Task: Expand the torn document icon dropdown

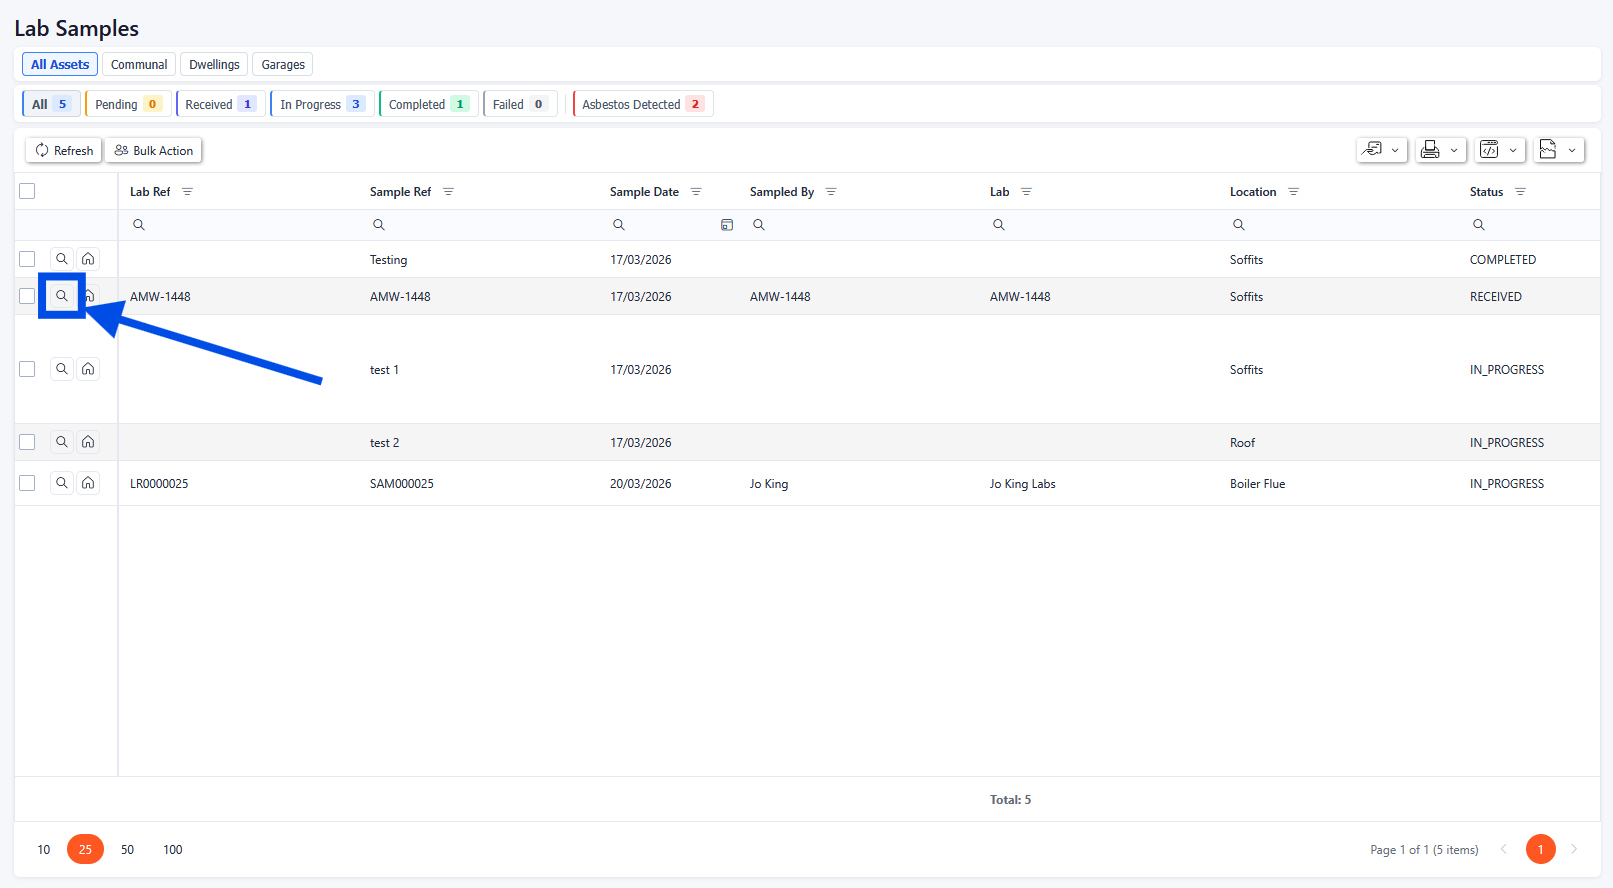Action: tap(1558, 150)
